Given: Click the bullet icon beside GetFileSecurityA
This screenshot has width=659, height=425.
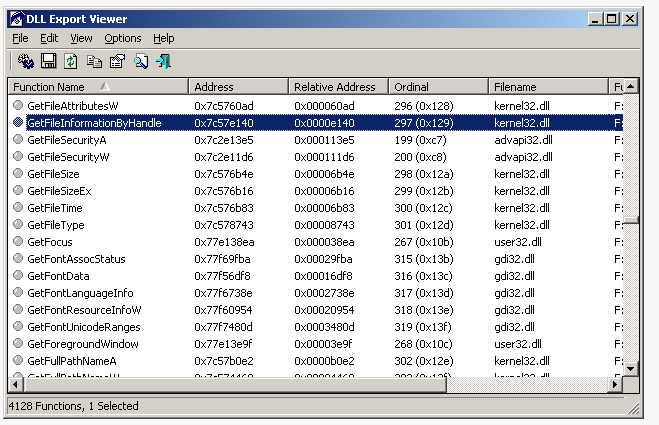Looking at the screenshot, I should coord(18,139).
